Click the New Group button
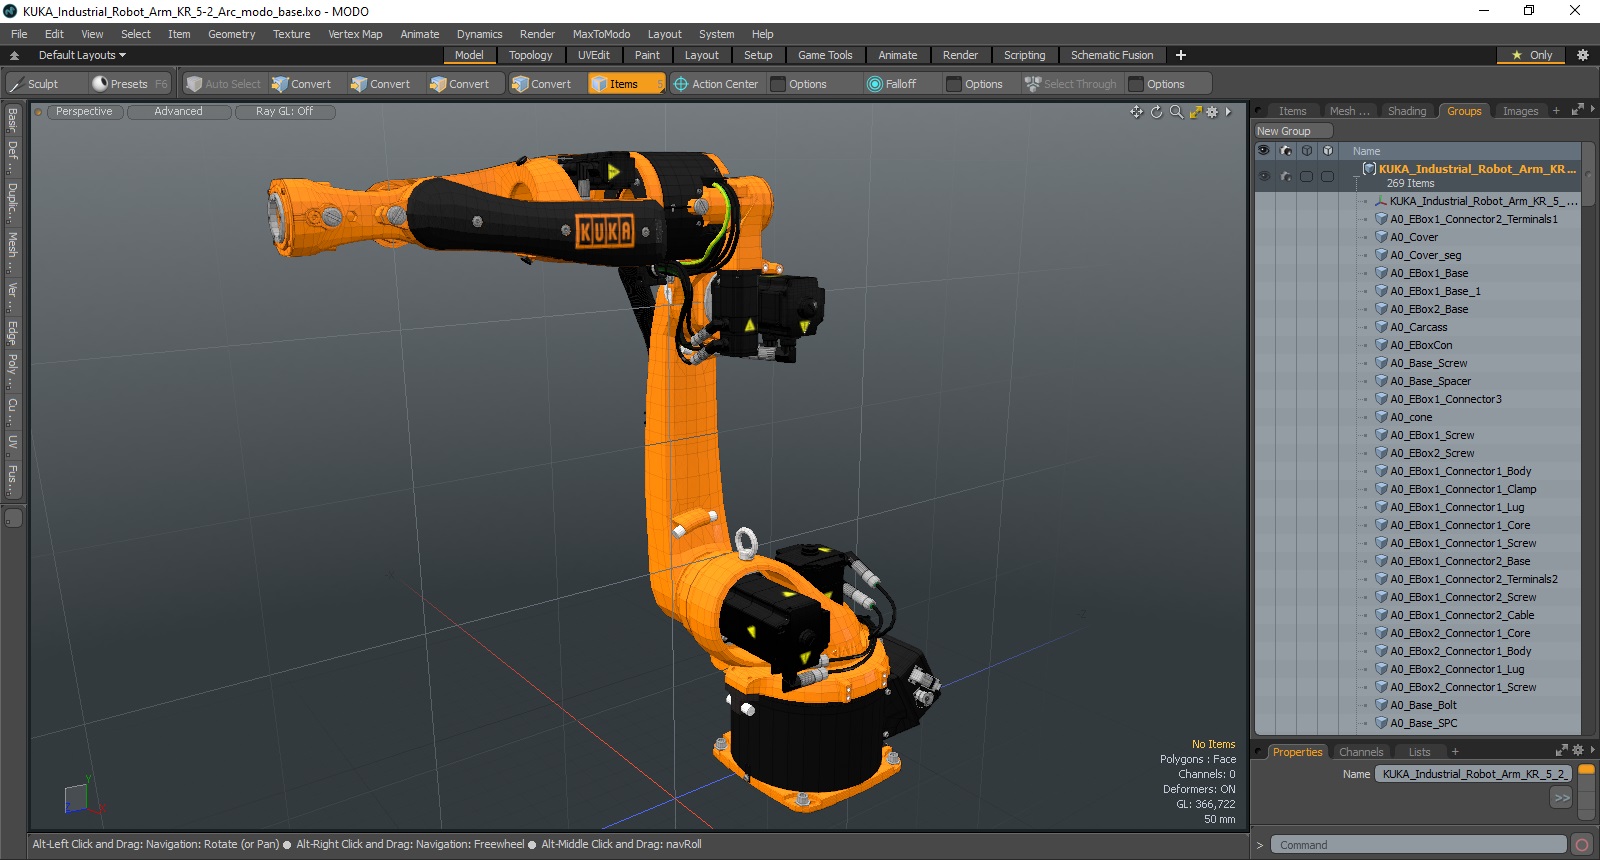 click(x=1293, y=131)
